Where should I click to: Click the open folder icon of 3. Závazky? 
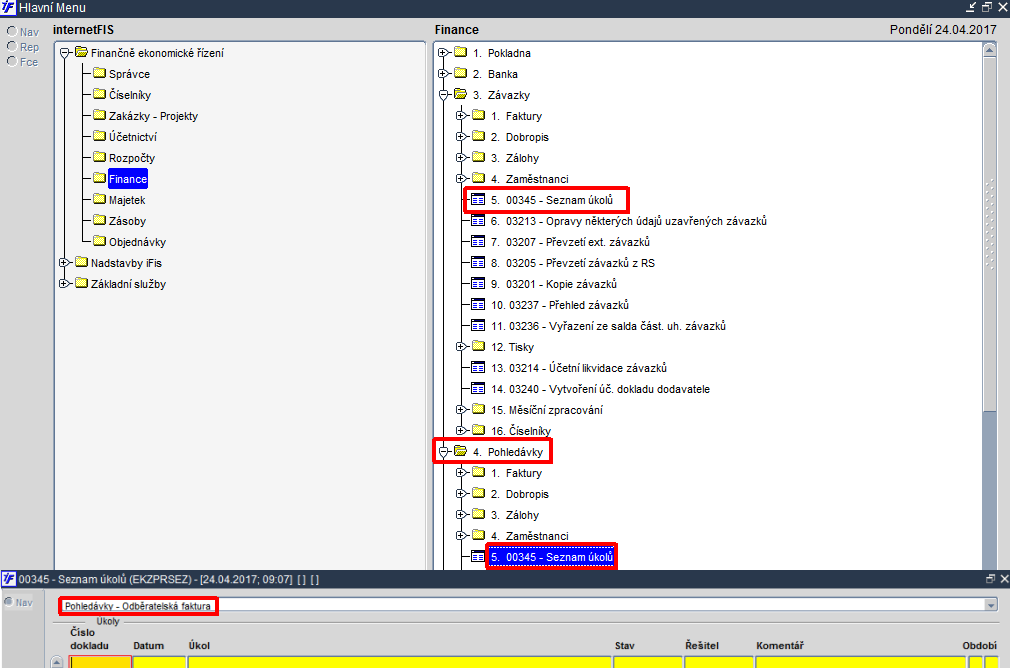click(x=461, y=94)
